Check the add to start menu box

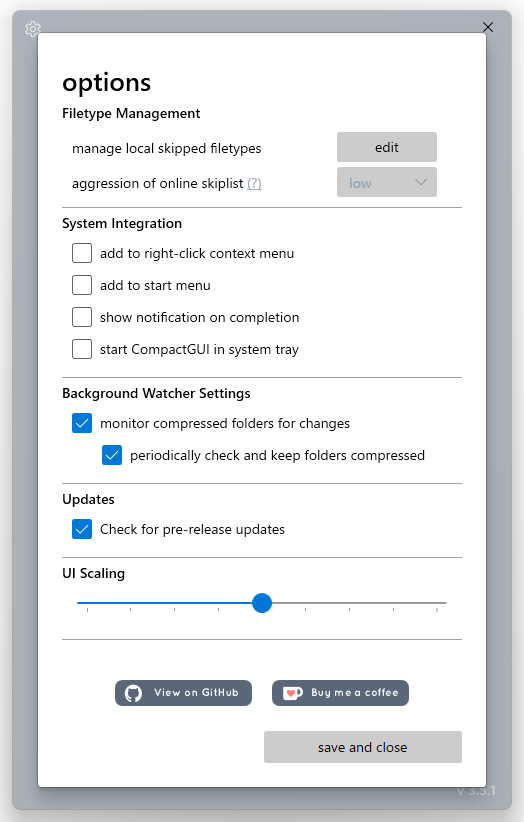[x=82, y=285]
